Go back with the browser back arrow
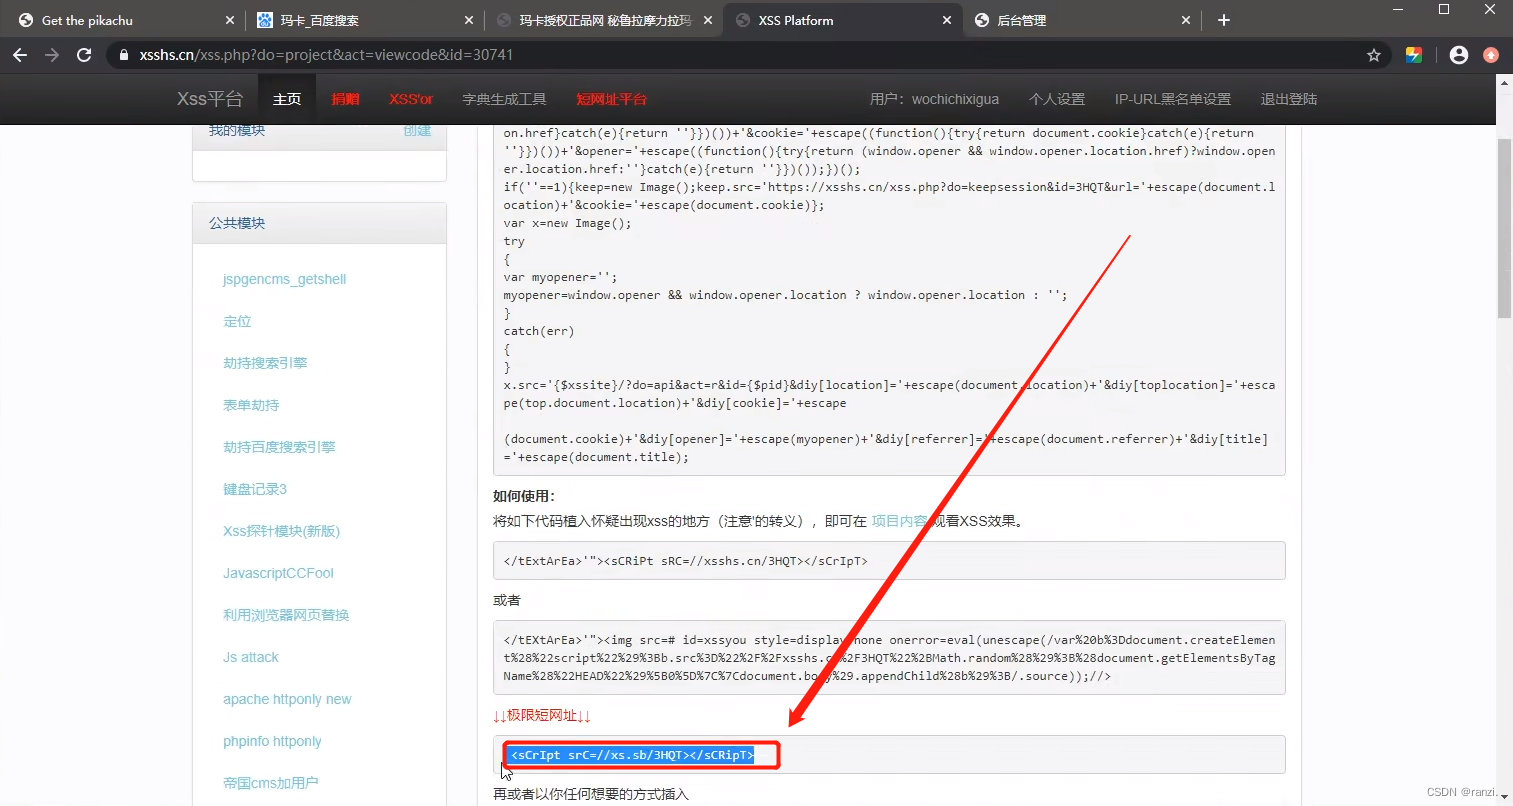The height and width of the screenshot is (806, 1513). coord(20,55)
